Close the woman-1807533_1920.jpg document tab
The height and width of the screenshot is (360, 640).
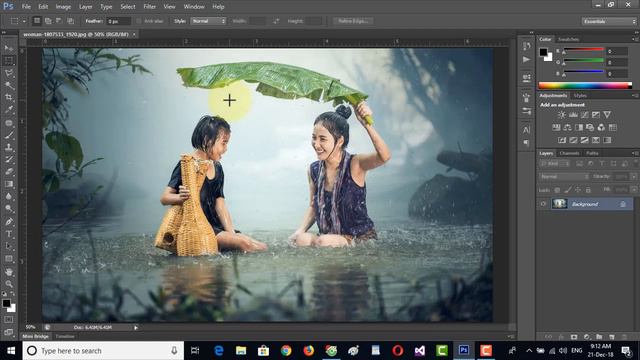(x=134, y=34)
